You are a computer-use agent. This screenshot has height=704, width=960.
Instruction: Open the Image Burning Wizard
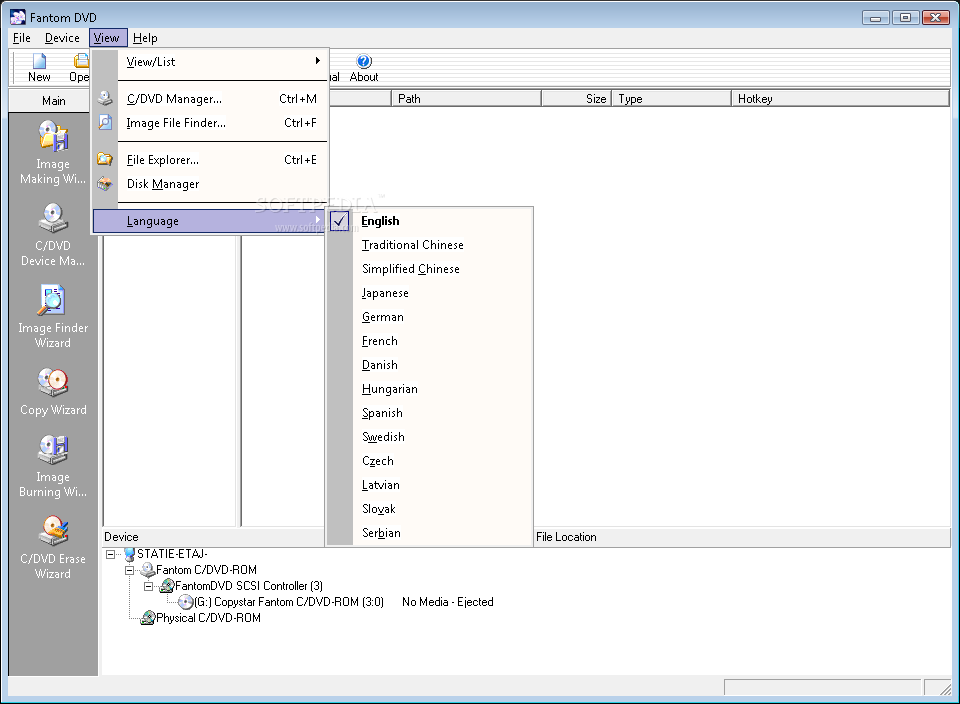[53, 449]
